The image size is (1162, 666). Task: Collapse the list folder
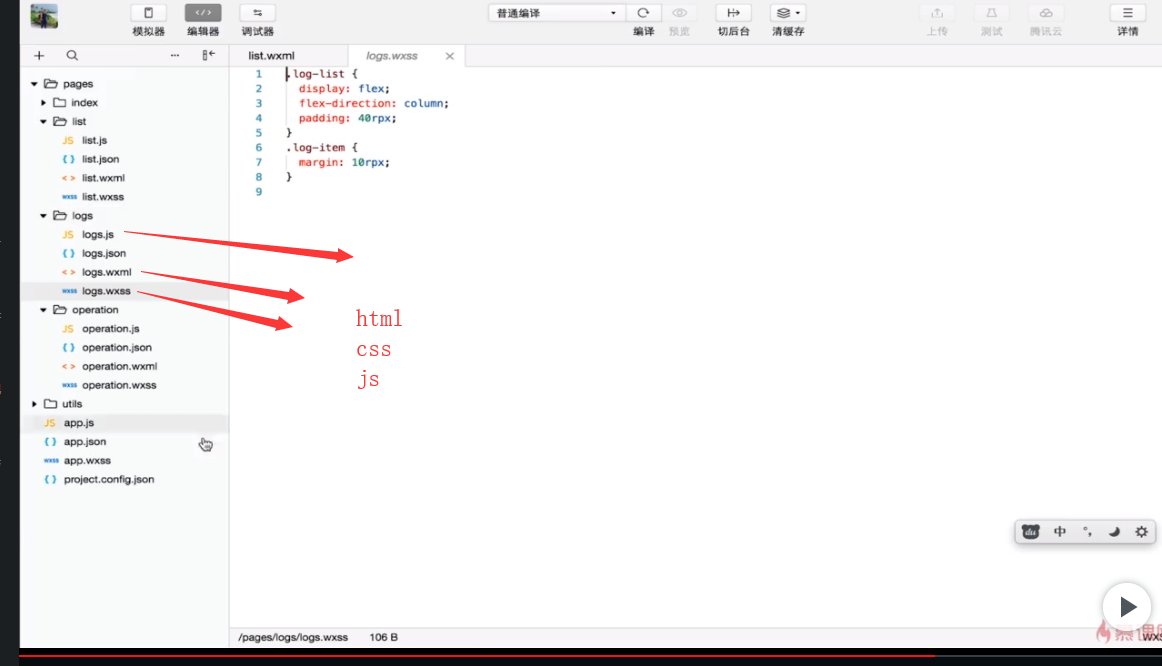[x=44, y=121]
